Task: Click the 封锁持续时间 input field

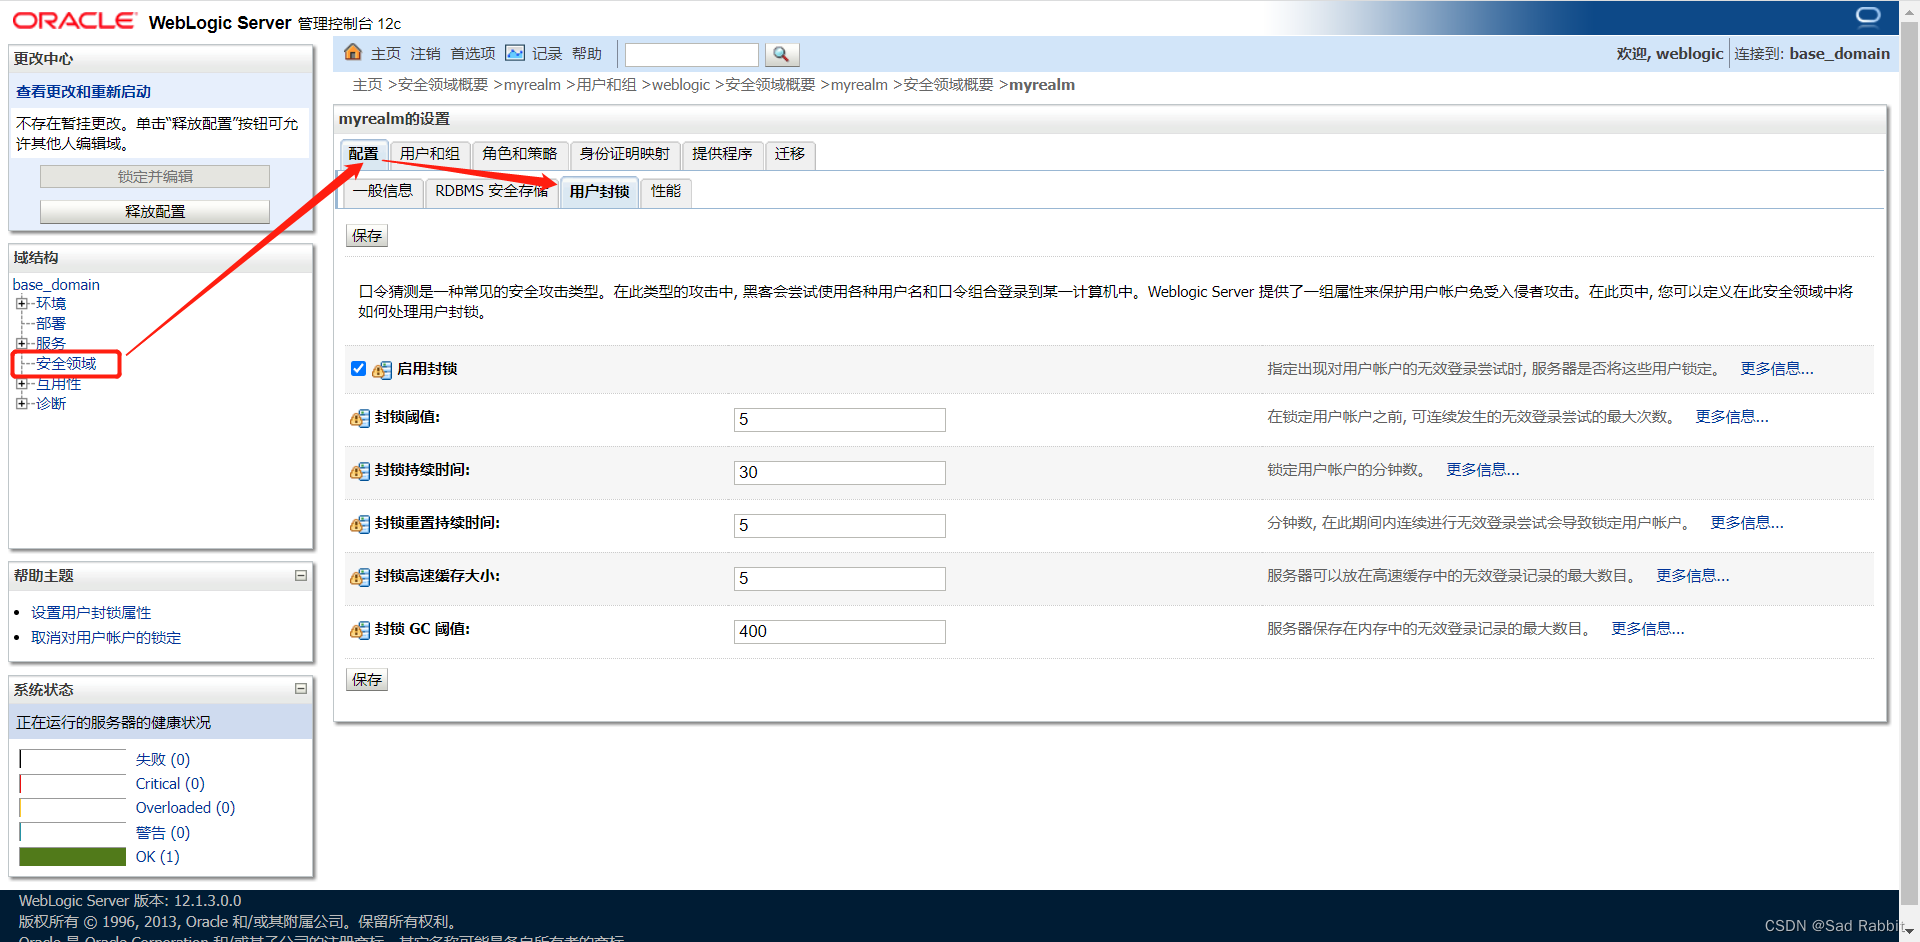Action: pyautogui.click(x=840, y=473)
